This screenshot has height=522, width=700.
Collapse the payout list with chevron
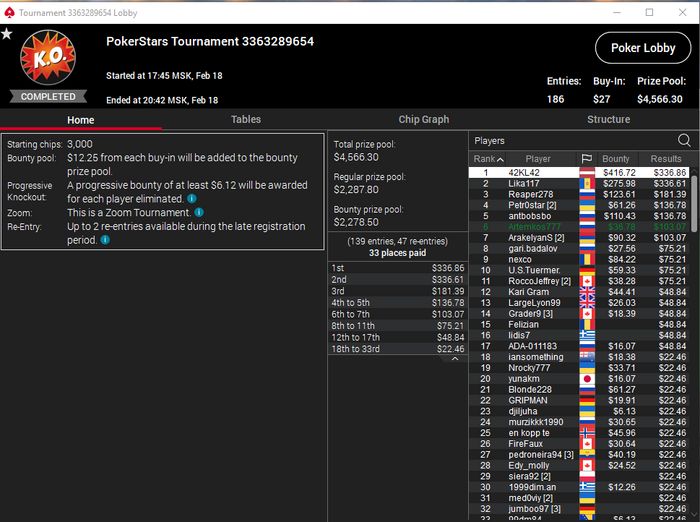(x=455, y=359)
